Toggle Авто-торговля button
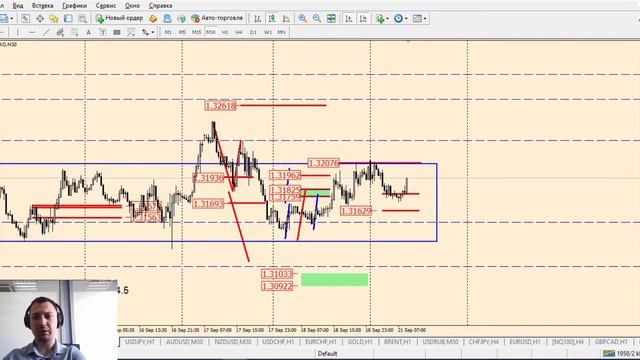Screen dimensions: 640x360 [217, 18]
